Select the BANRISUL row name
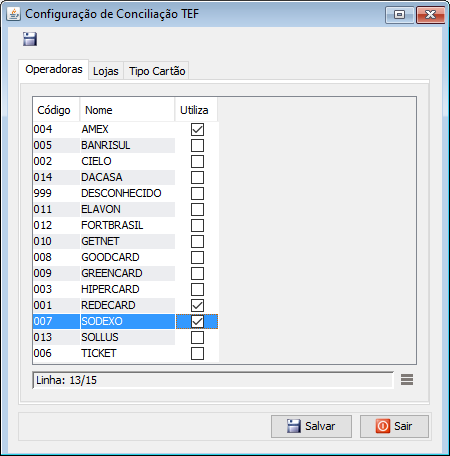This screenshot has width=450, height=456. coord(128,145)
